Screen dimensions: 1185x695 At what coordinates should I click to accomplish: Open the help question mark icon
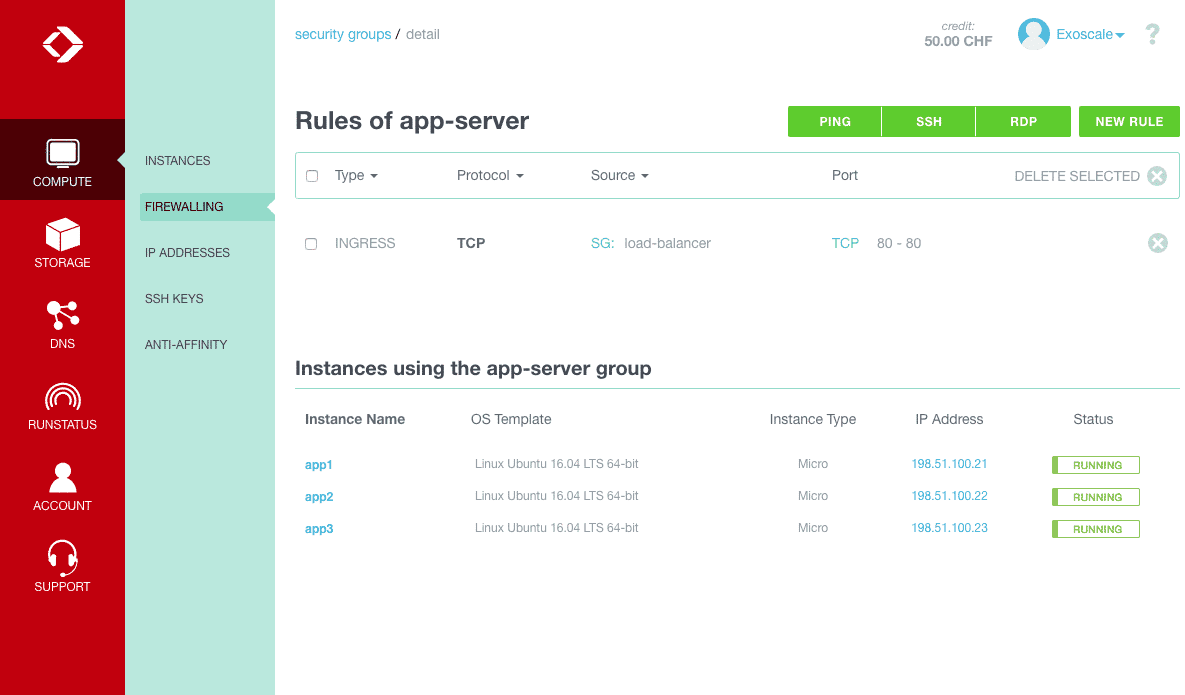tap(1152, 34)
